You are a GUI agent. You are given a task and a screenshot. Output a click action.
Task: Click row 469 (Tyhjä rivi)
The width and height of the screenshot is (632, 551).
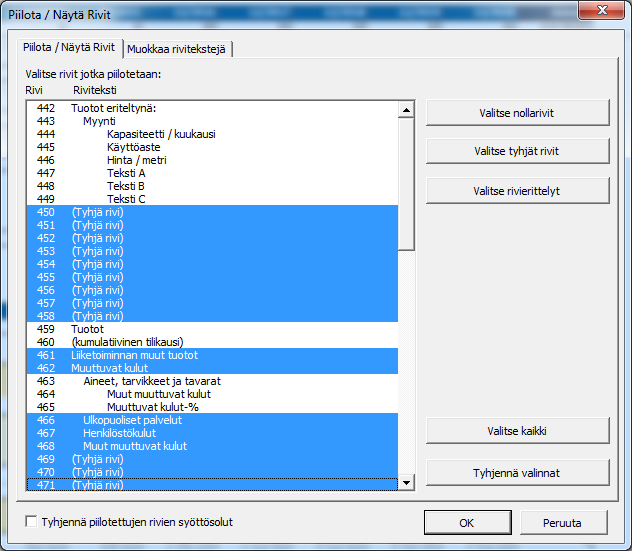point(212,459)
